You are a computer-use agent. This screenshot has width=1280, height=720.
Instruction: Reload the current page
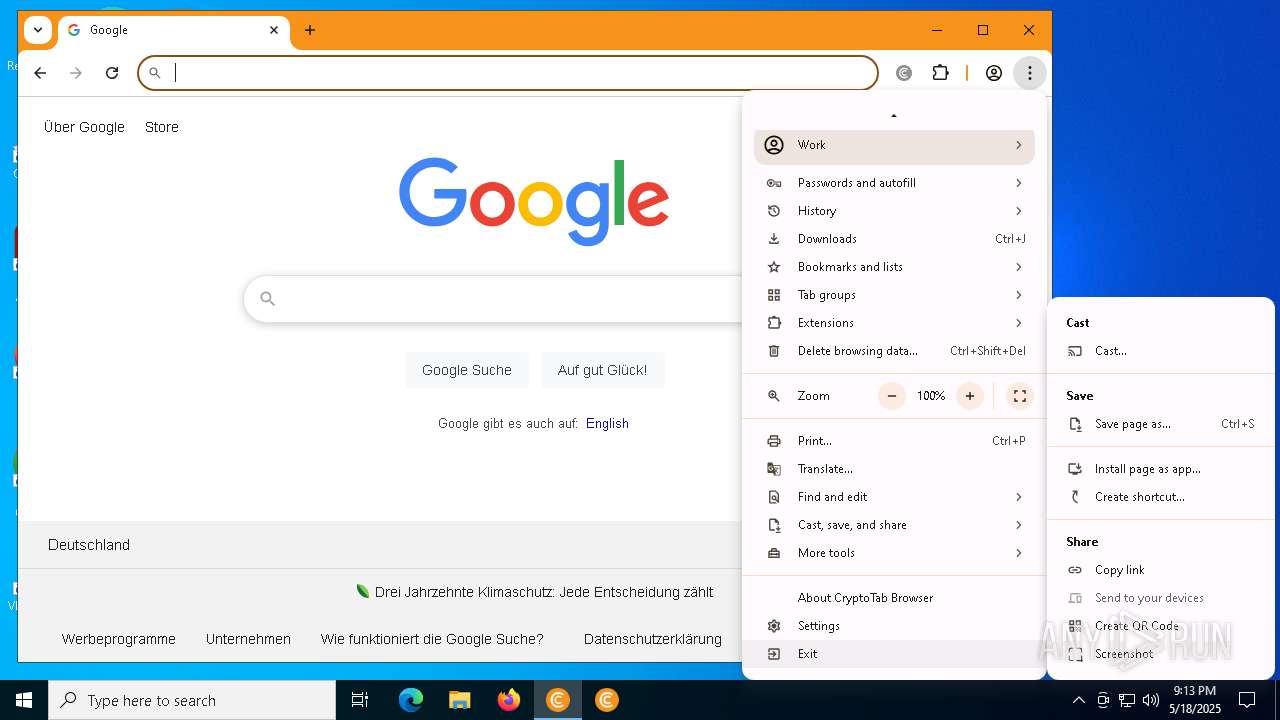coord(112,73)
